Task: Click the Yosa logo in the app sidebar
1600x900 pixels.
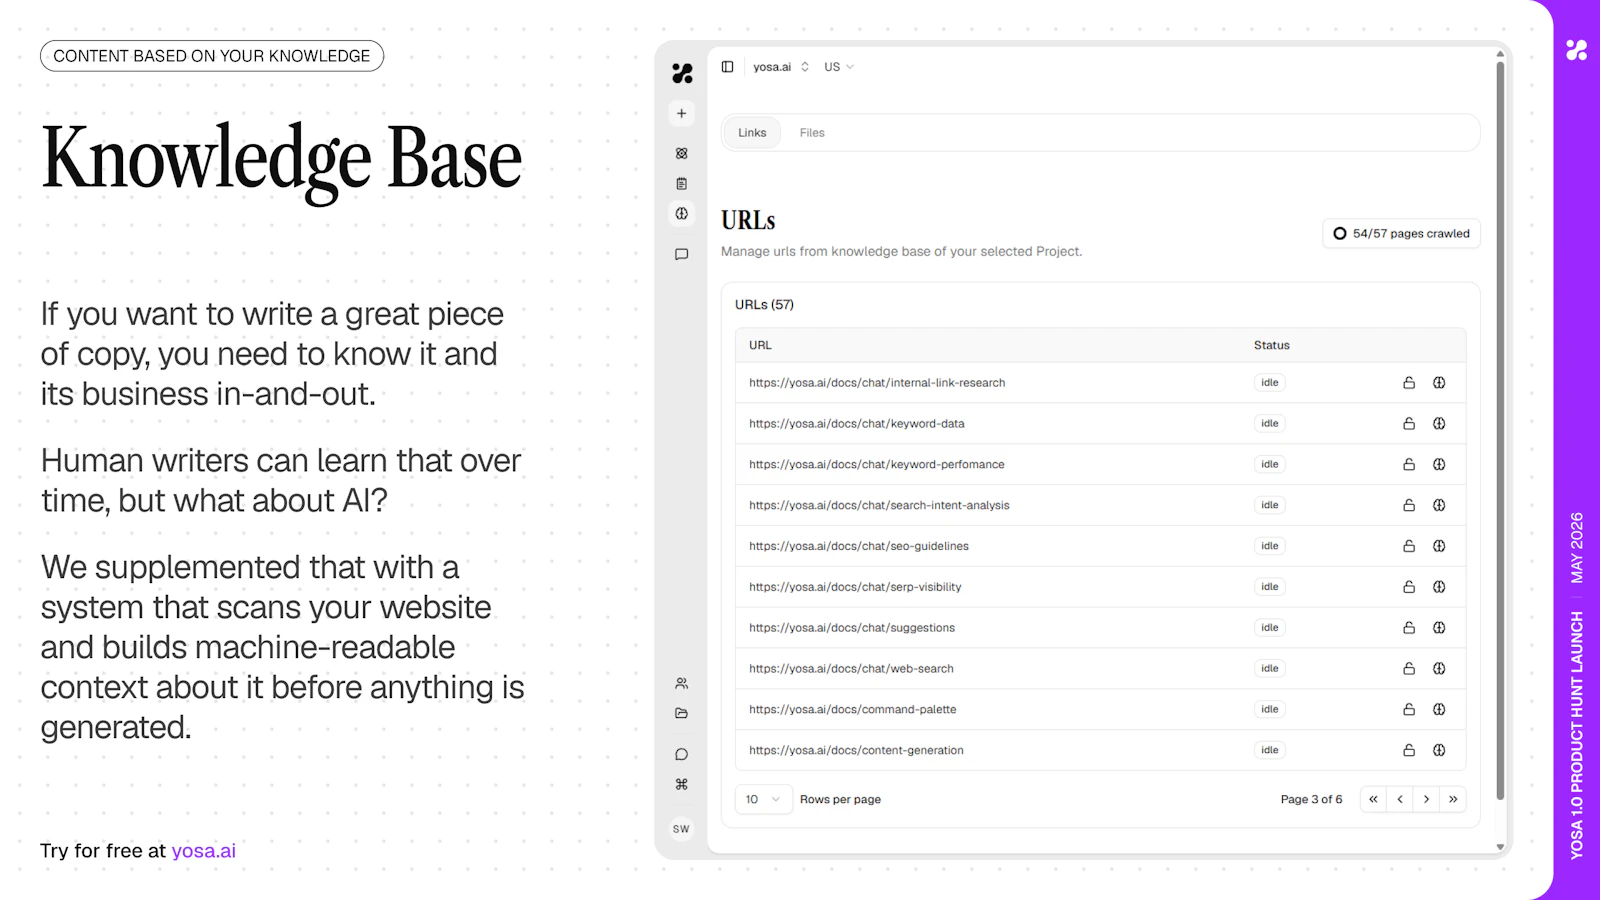Action: point(682,73)
